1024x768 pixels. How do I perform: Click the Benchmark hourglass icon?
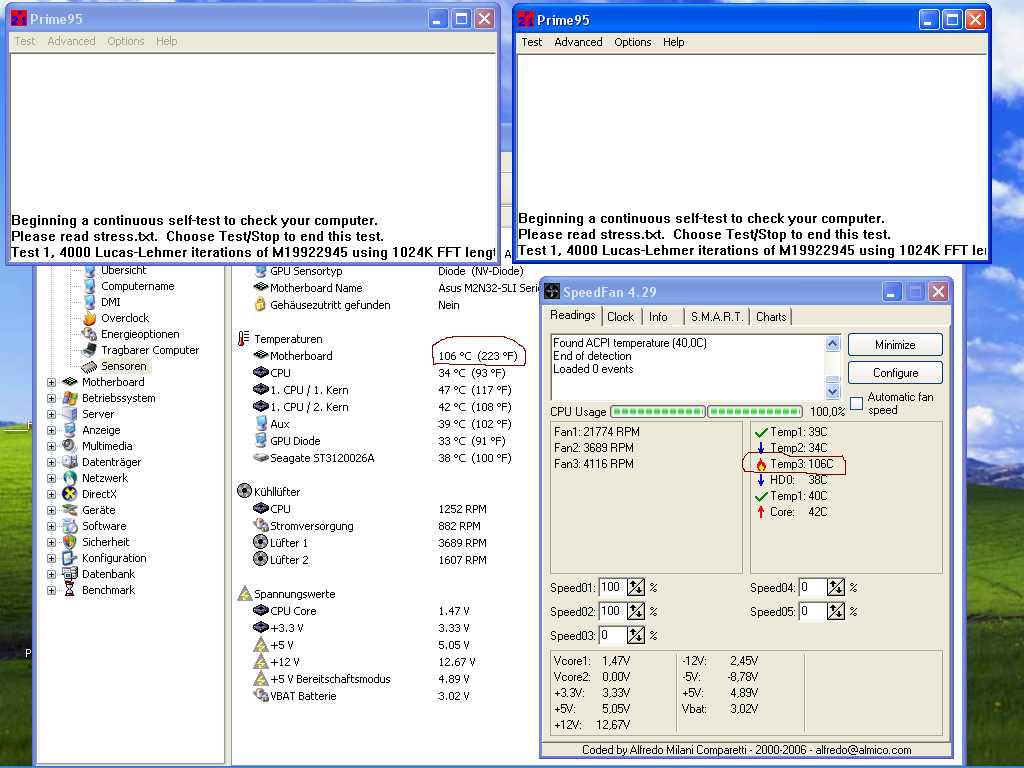69,590
